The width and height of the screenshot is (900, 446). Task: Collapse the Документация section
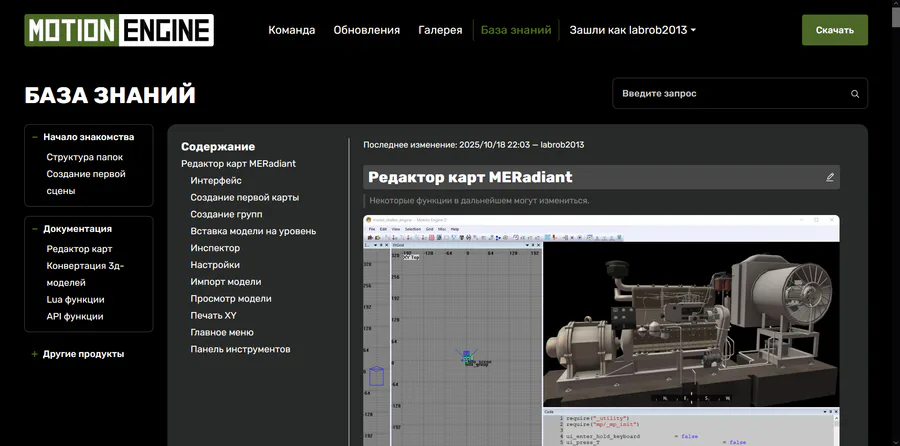[35, 229]
